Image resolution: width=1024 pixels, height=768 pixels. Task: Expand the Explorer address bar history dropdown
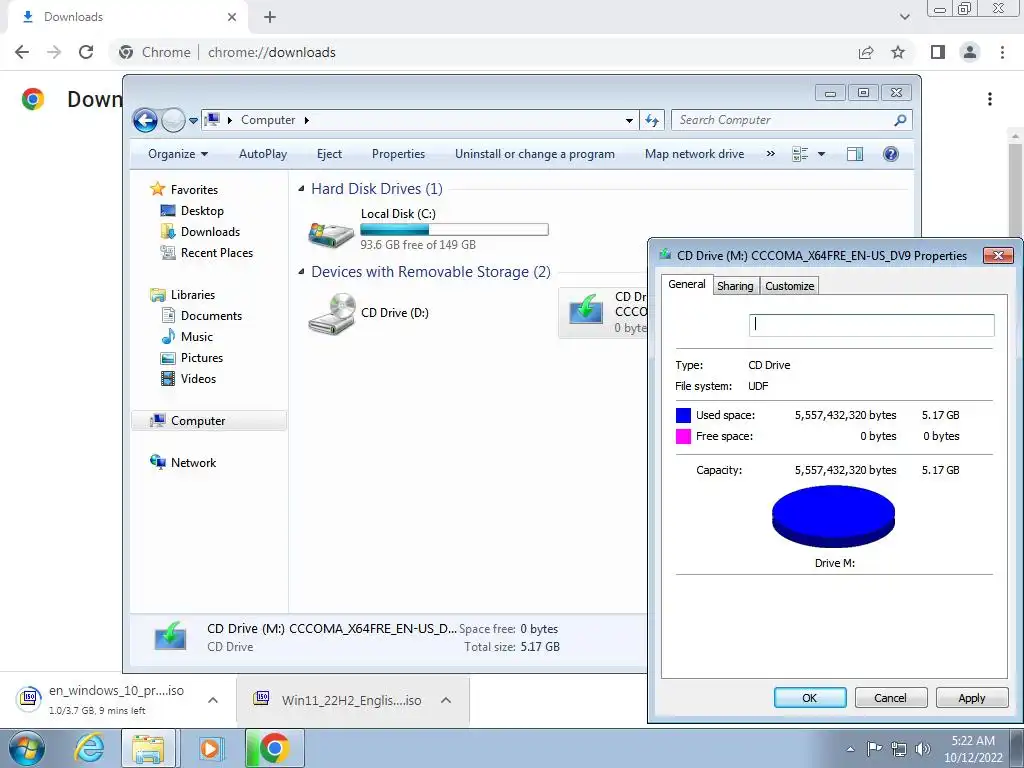629,120
